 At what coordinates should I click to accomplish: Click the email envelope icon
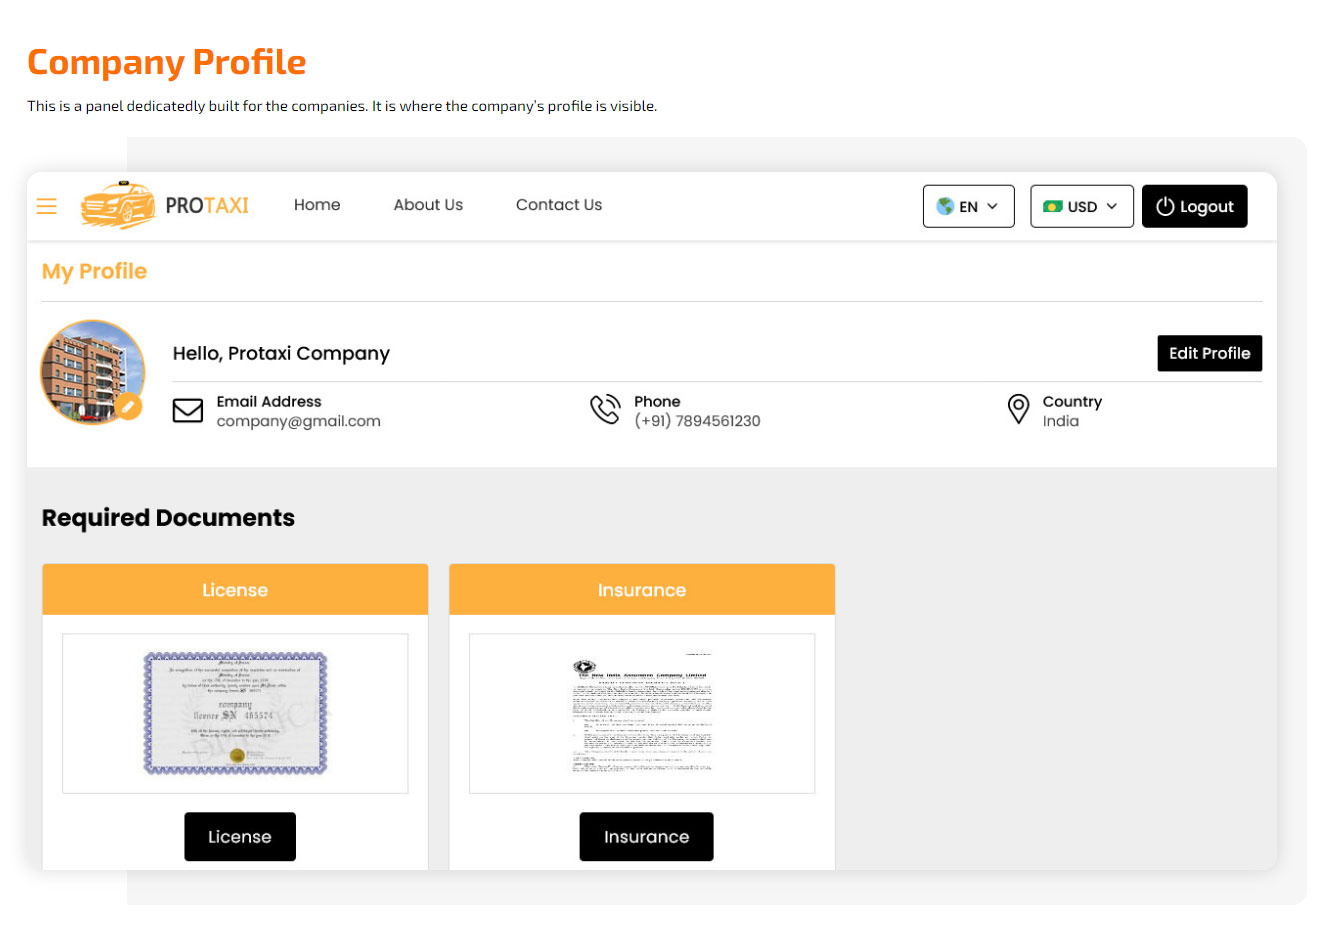coord(188,411)
